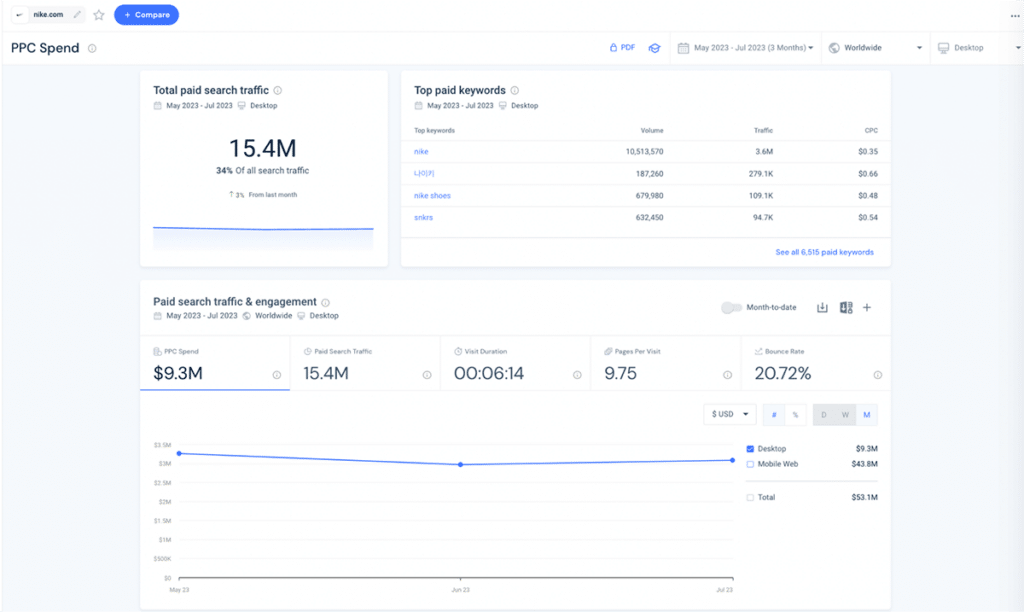This screenshot has width=1024, height=612.
Task: Open the nike shoes keyword link
Action: tap(432, 195)
